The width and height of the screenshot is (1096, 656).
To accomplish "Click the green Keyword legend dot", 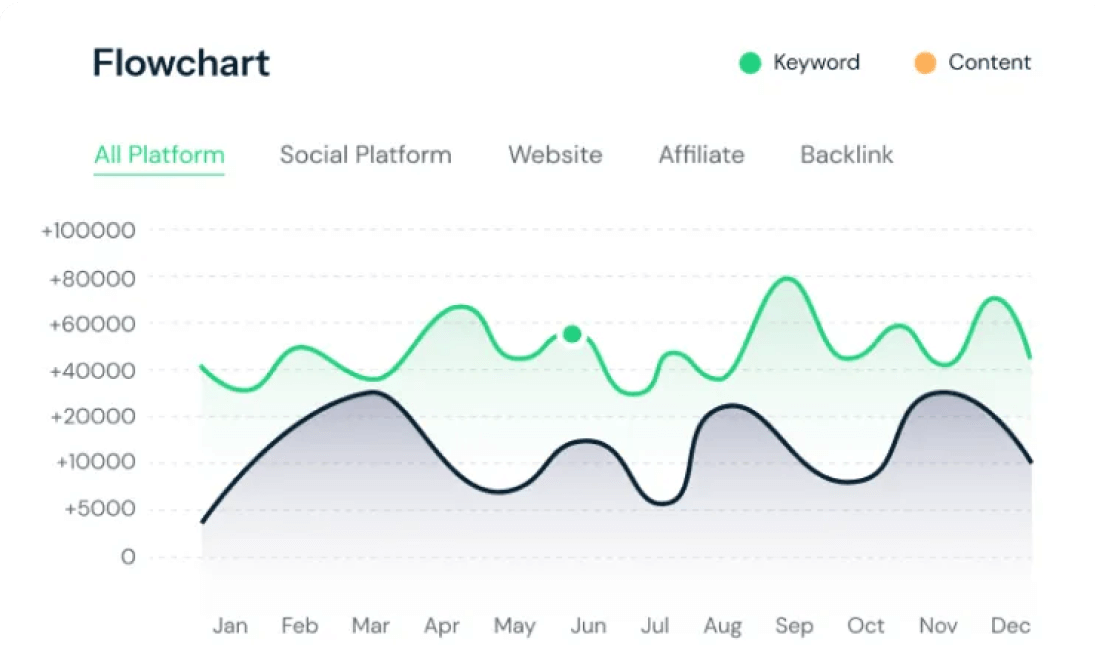I will (x=750, y=63).
